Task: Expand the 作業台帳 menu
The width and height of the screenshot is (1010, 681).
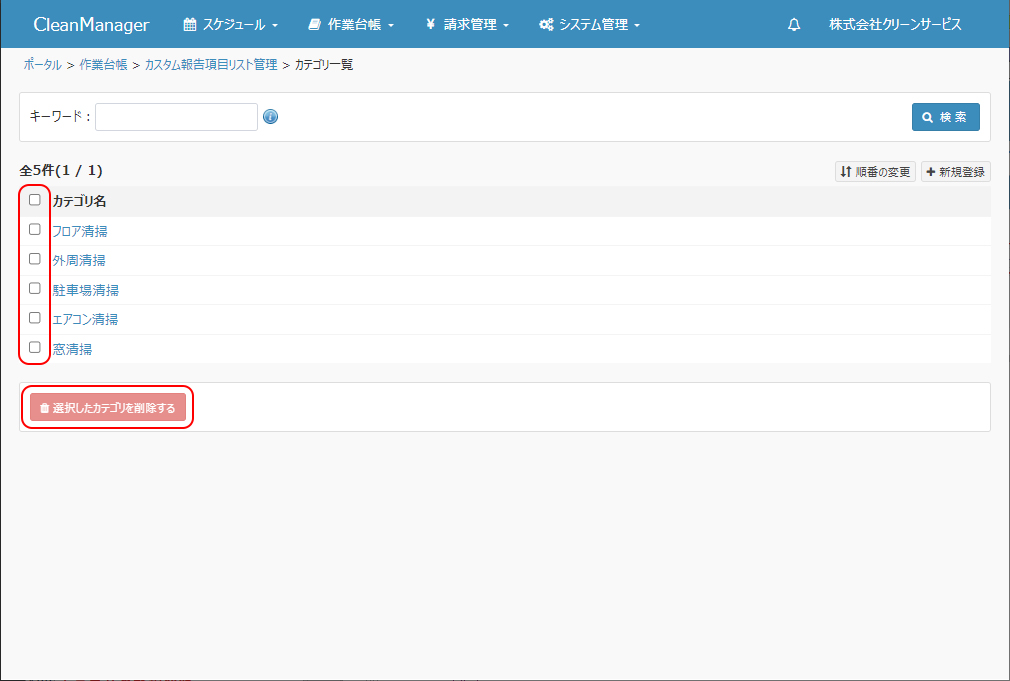Action: [x=351, y=25]
